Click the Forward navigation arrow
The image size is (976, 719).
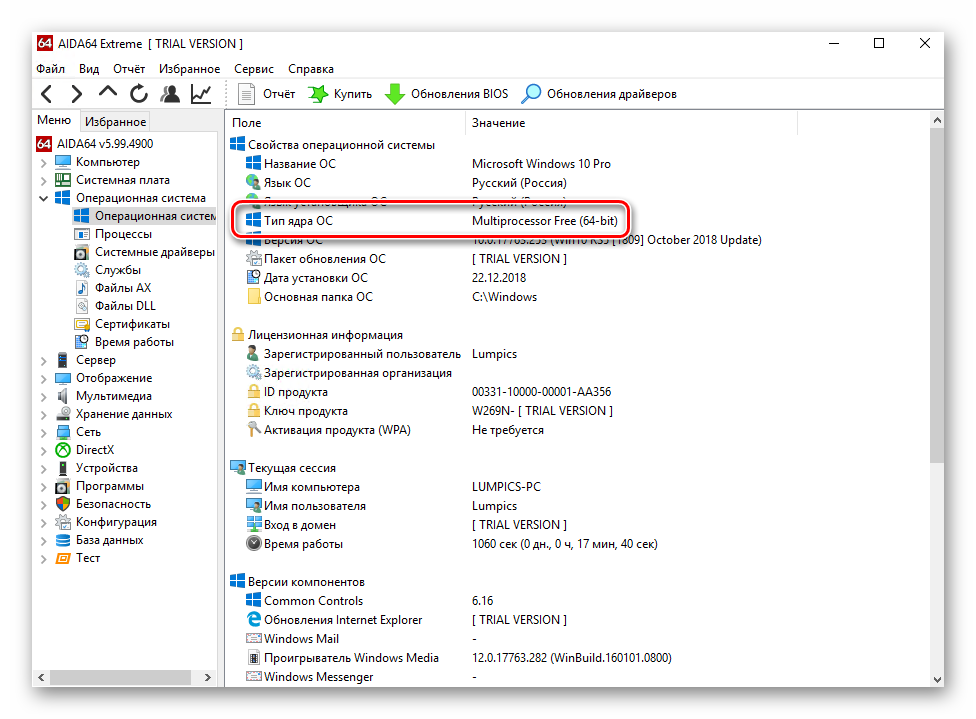click(77, 94)
